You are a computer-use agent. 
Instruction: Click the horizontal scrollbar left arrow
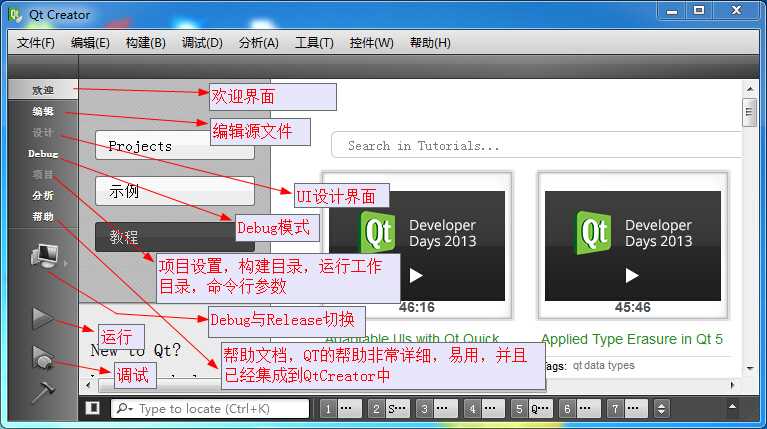(x=88, y=385)
